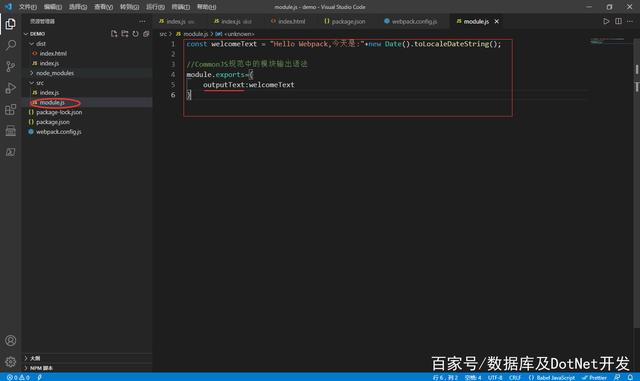Open the Source Control view
Image resolution: width=640 pixels, height=381 pixels.
pos(11,66)
